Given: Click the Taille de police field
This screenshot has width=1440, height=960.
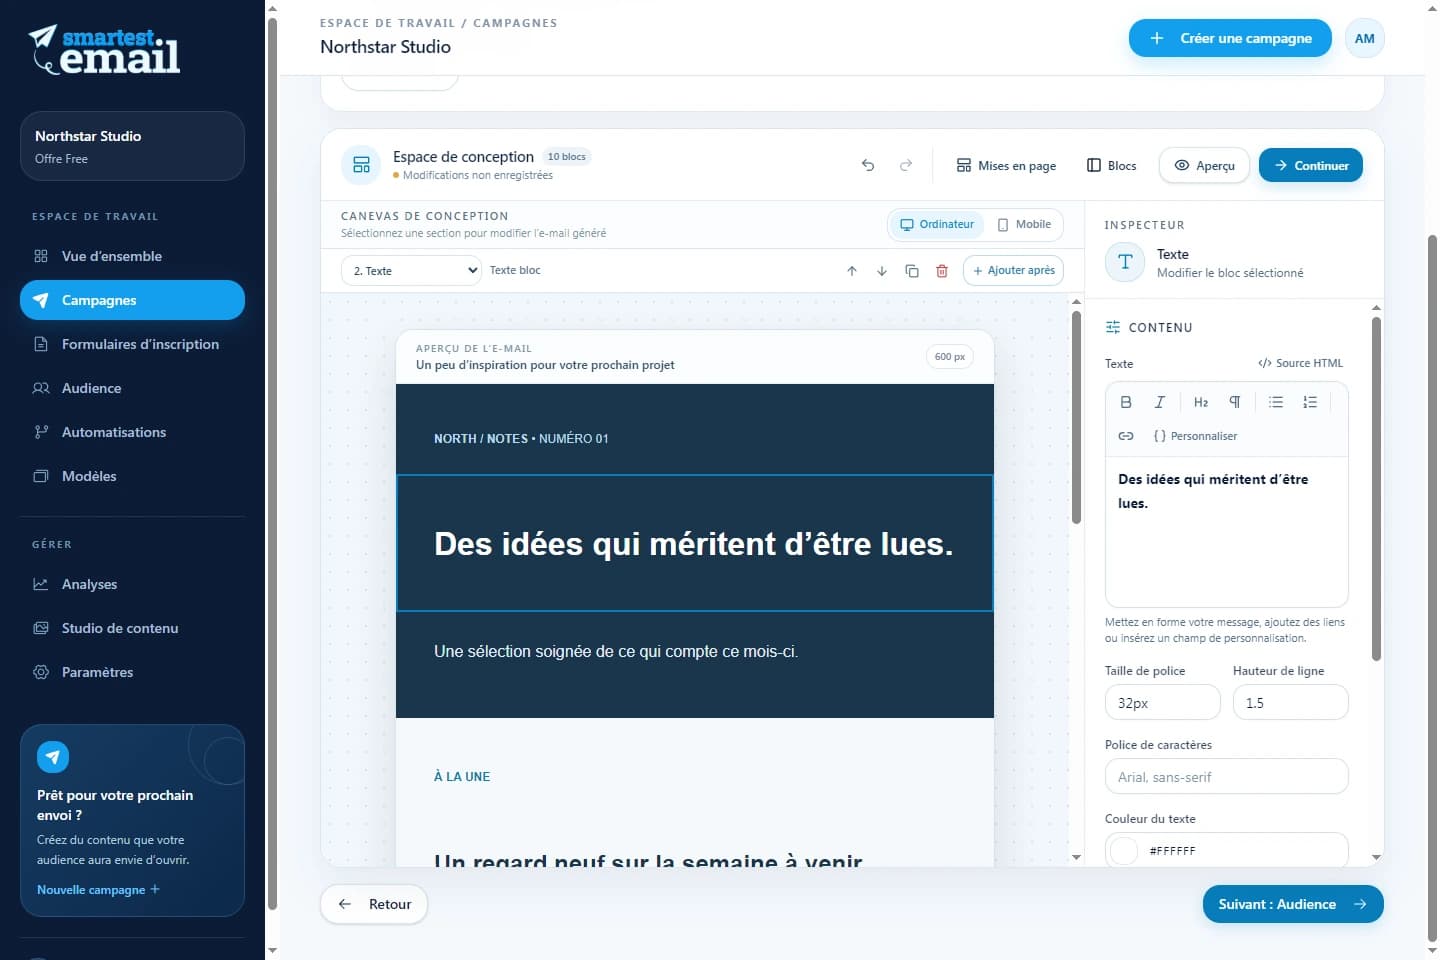Looking at the screenshot, I should click(x=1162, y=702).
